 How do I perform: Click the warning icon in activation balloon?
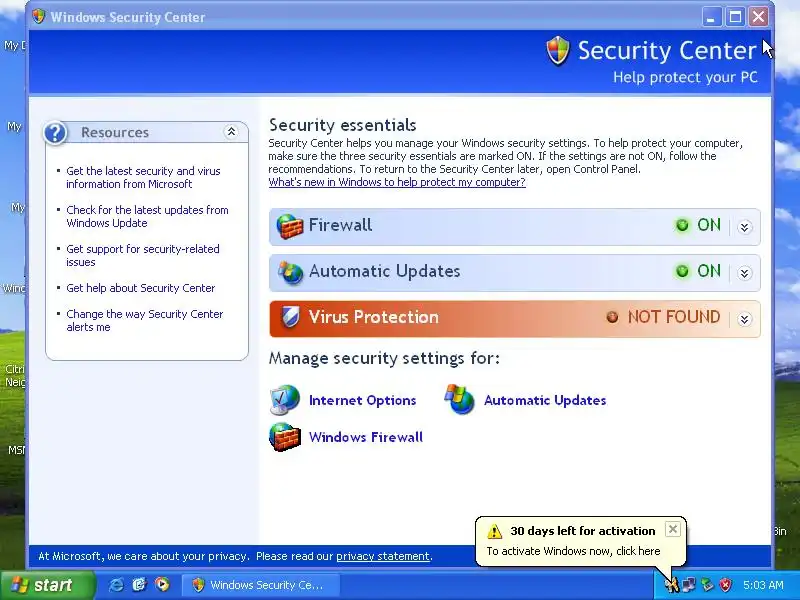click(x=494, y=531)
